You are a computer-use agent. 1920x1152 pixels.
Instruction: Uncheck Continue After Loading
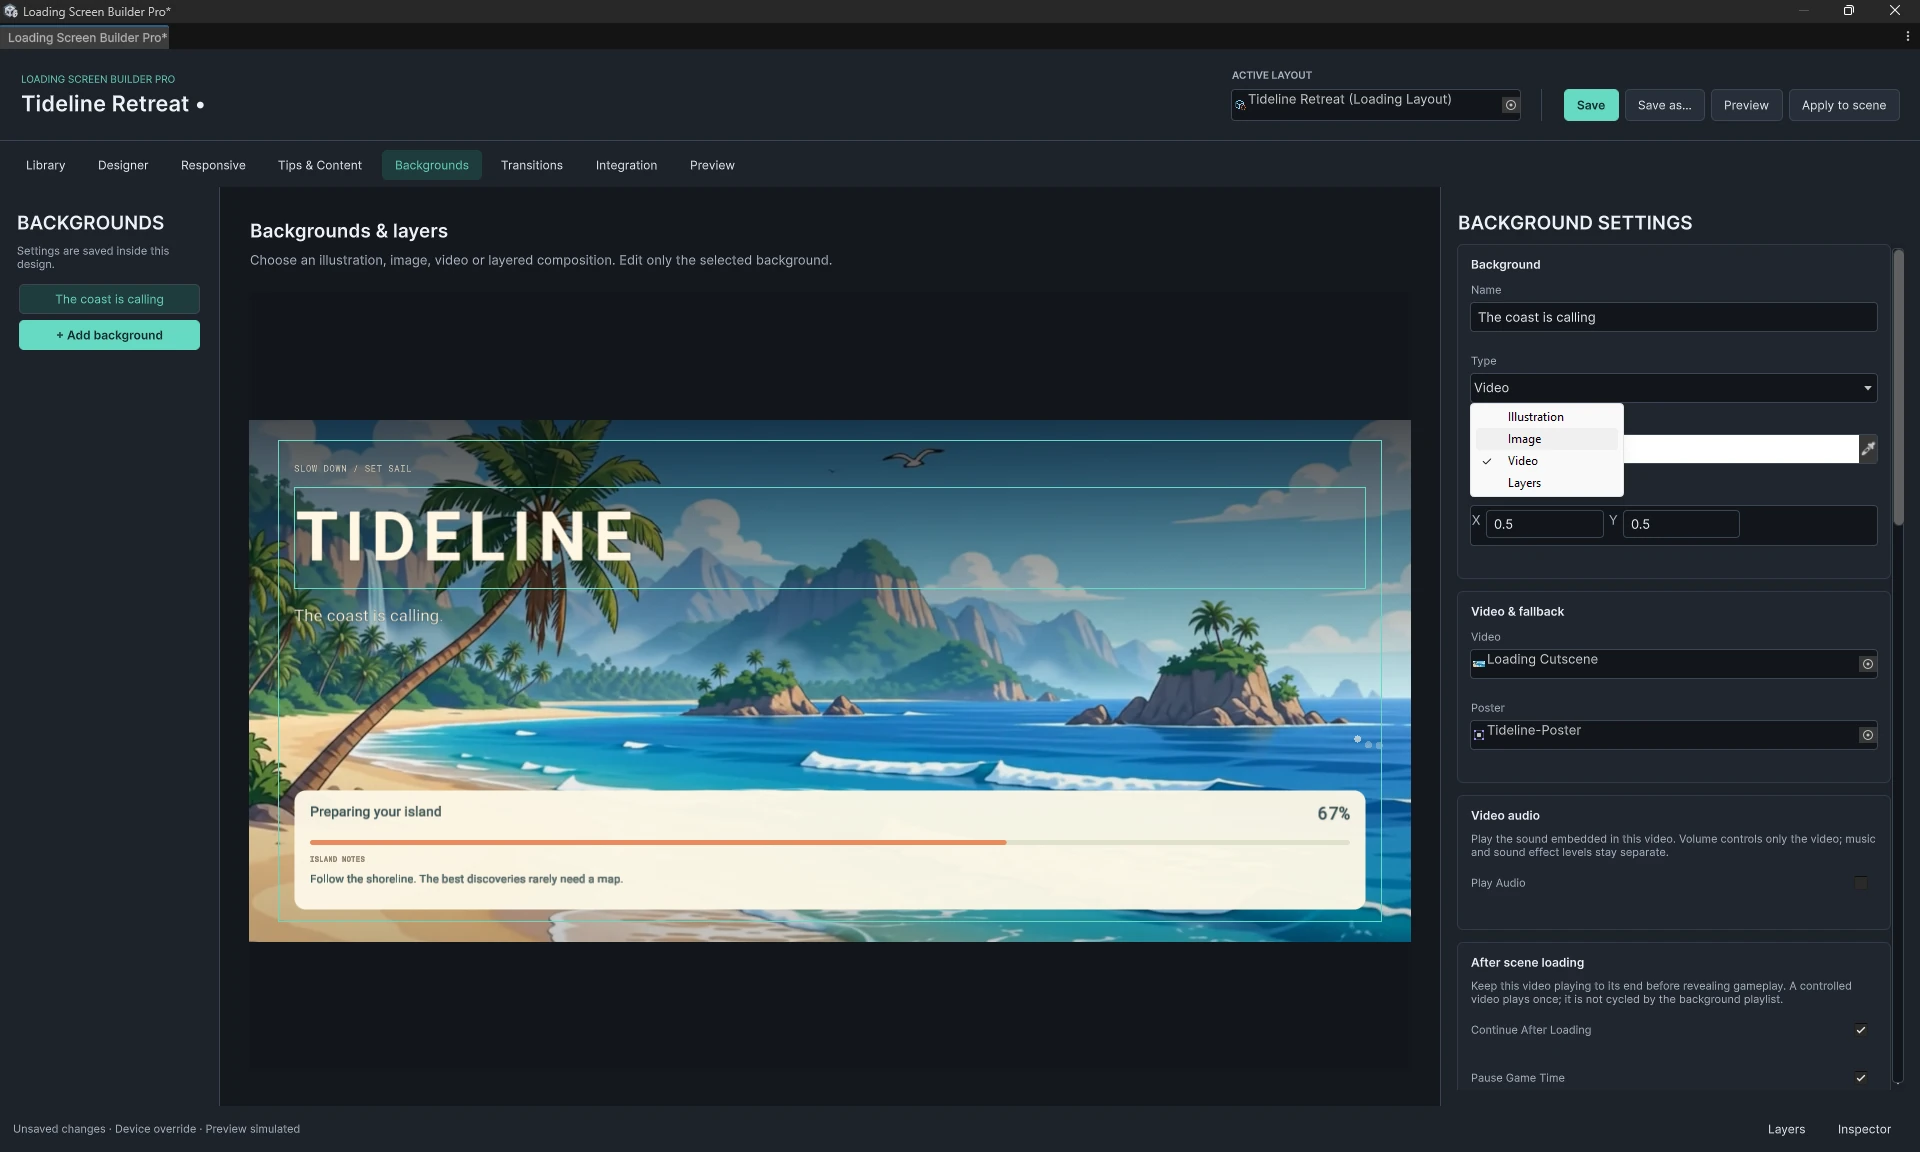(1860, 1030)
